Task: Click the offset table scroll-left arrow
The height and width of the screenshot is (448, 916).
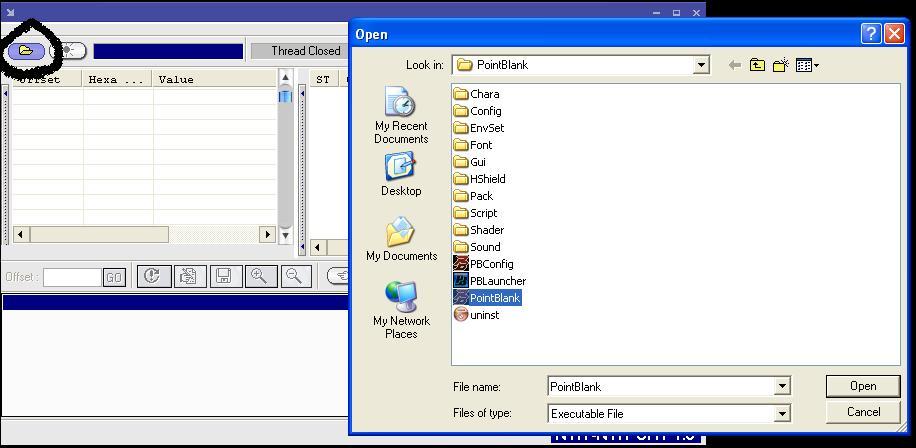Action: coord(21,235)
